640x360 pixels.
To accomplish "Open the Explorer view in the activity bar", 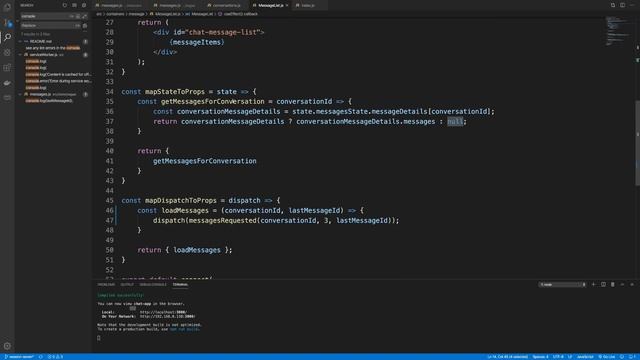I will coord(7,7).
